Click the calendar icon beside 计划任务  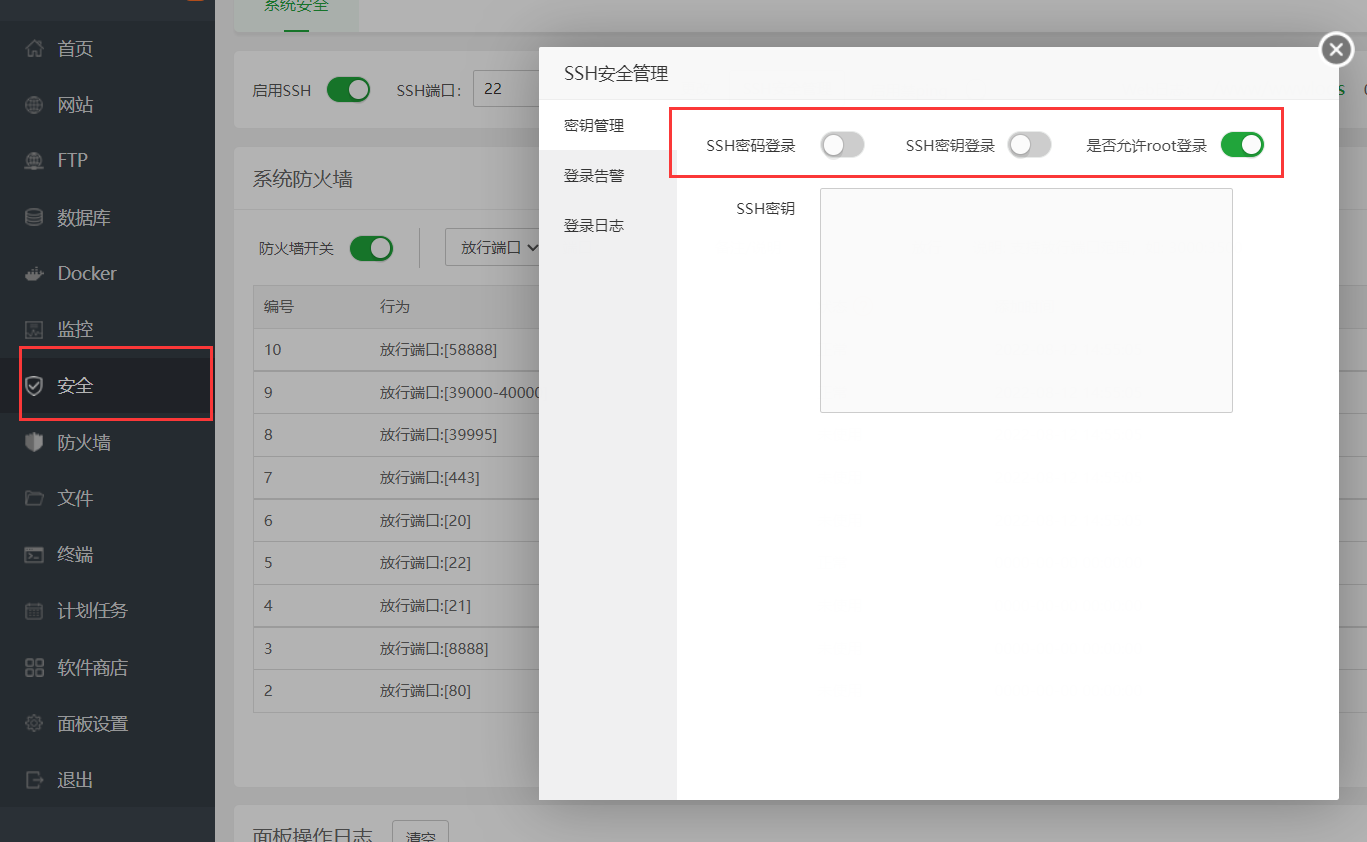point(35,610)
